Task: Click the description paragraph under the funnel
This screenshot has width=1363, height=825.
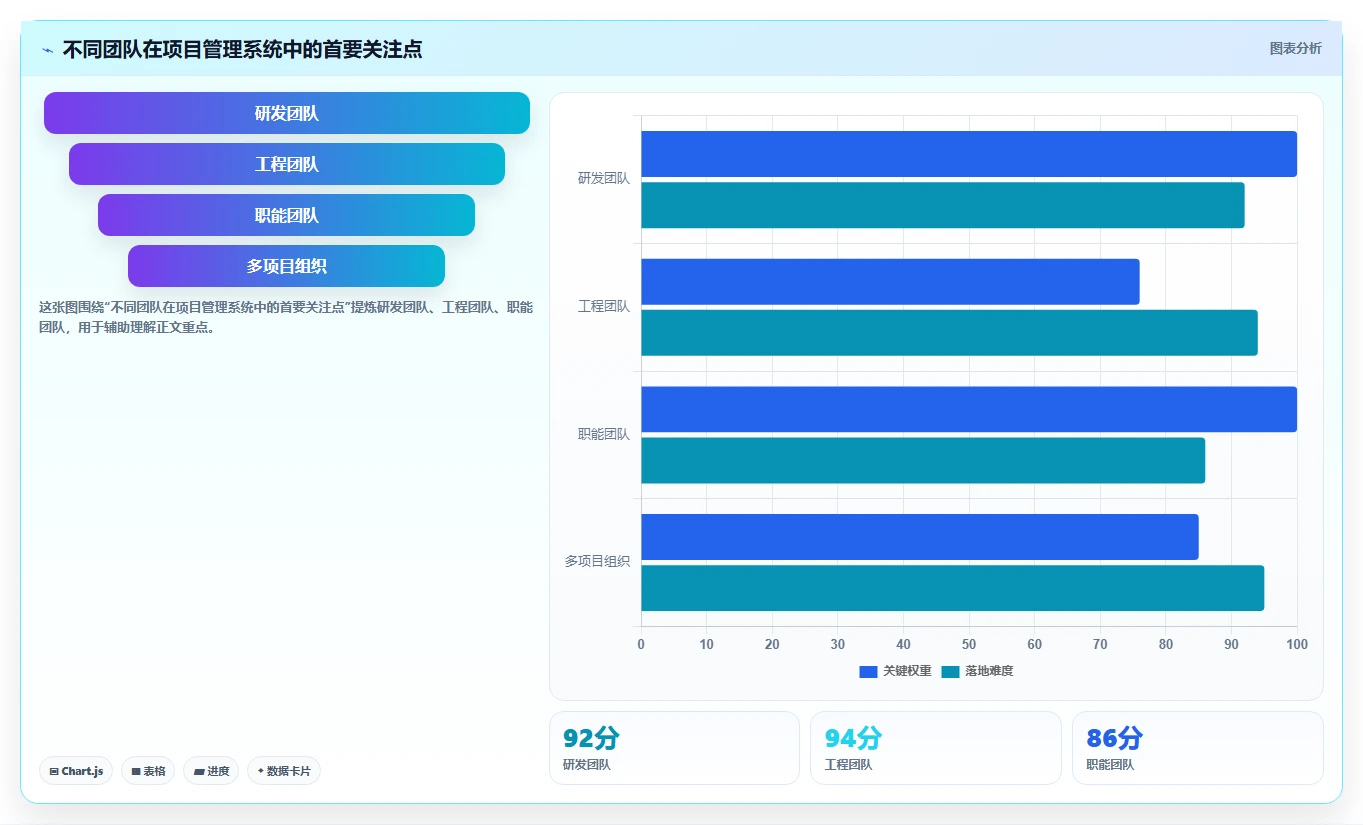Action: [x=286, y=317]
